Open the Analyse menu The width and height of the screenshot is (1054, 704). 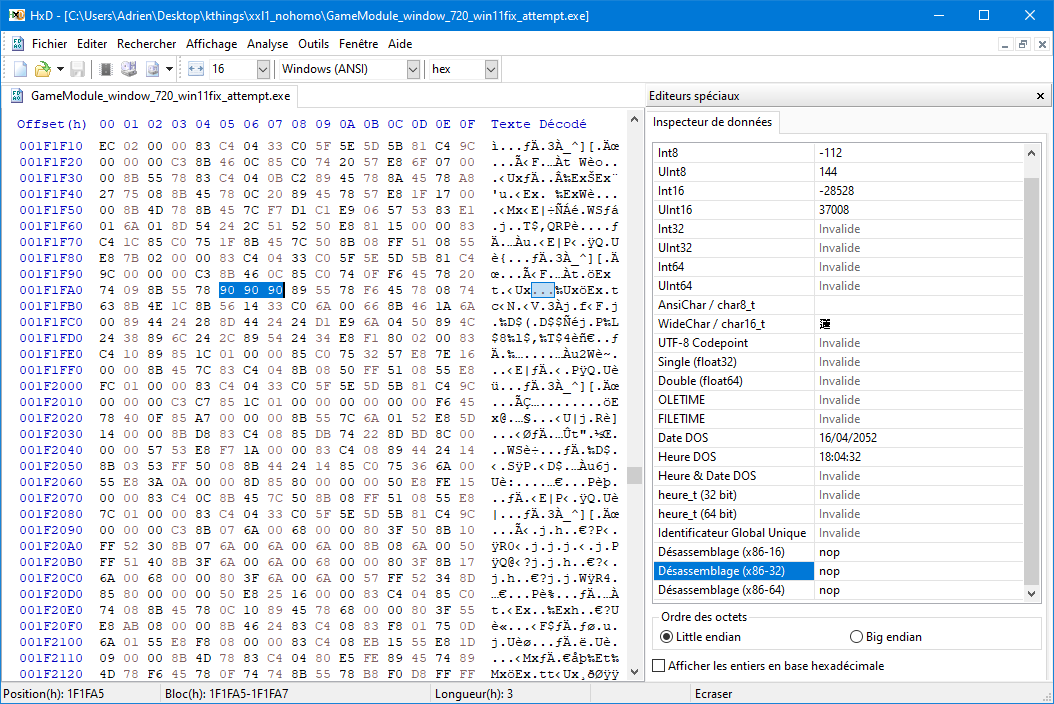click(x=268, y=44)
